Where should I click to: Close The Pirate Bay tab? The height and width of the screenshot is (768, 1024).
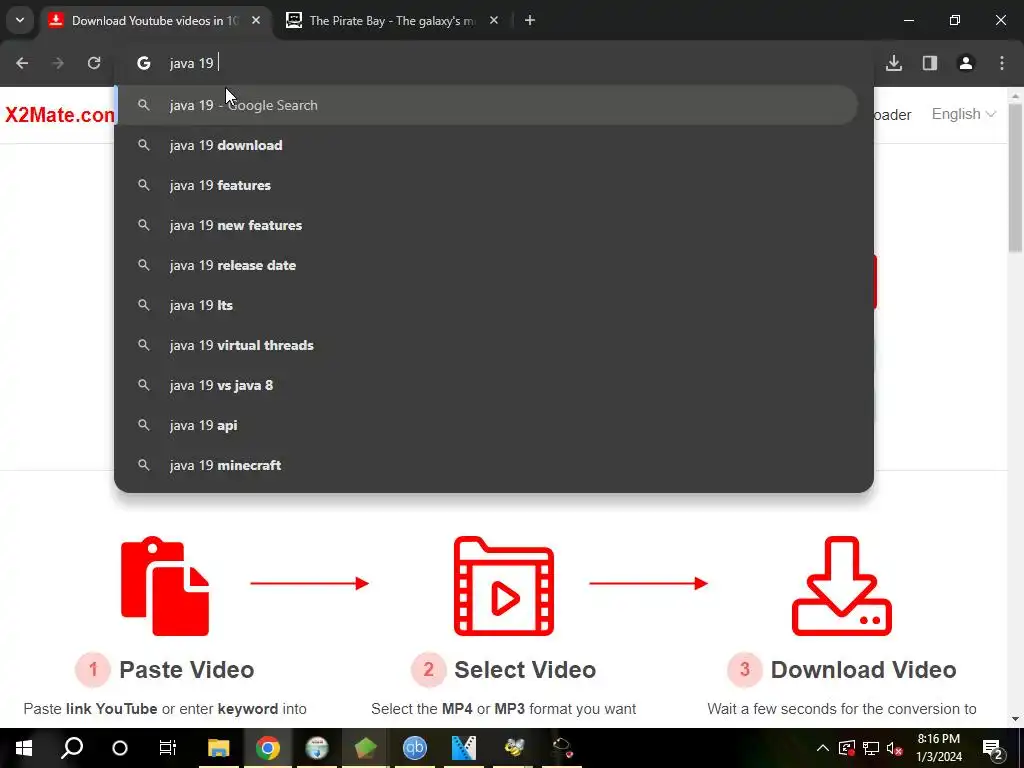[494, 20]
